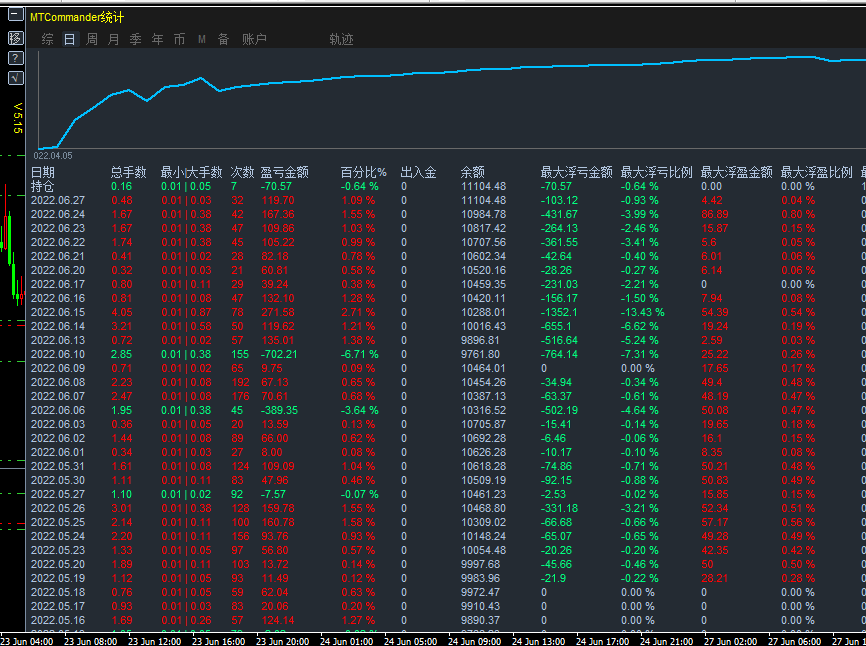The image size is (866, 646).
Task: Open the 轨迹 trajectory tab
Action: (x=341, y=40)
